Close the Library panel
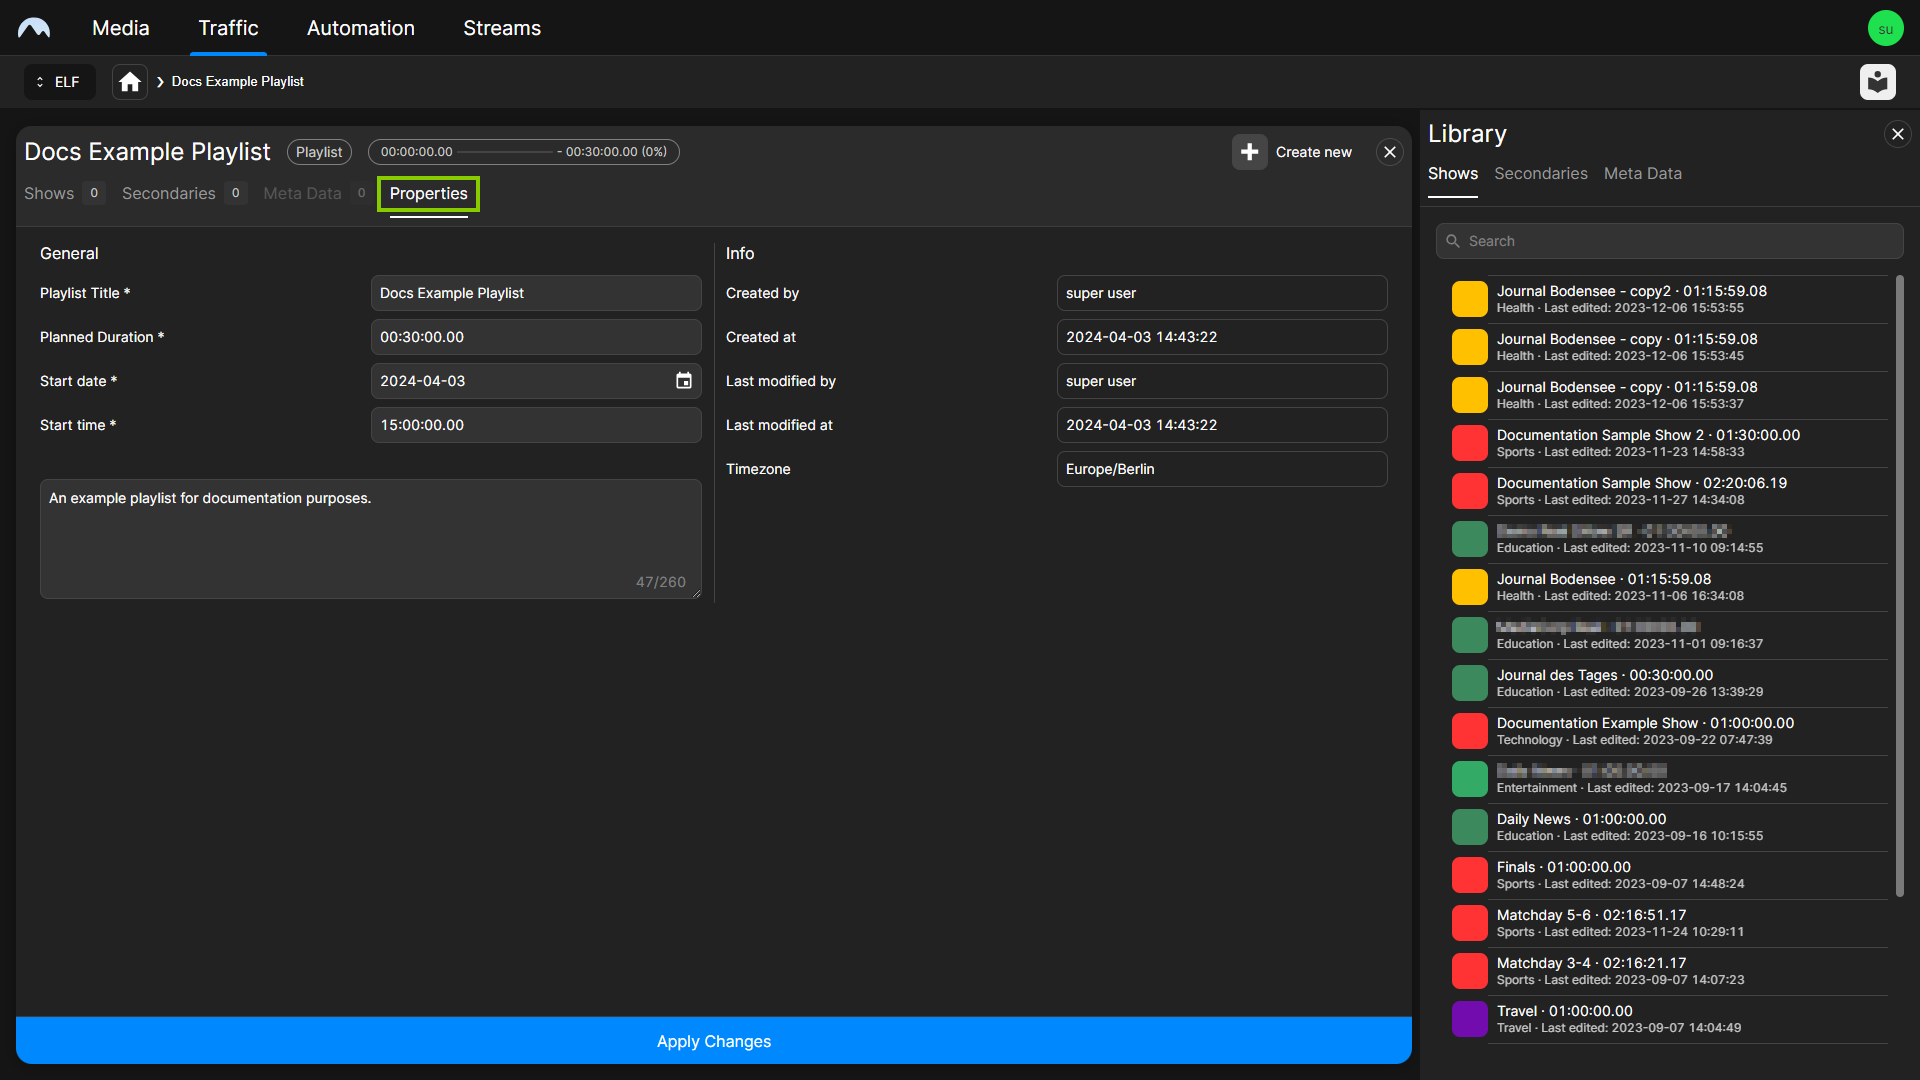 [x=1897, y=134]
